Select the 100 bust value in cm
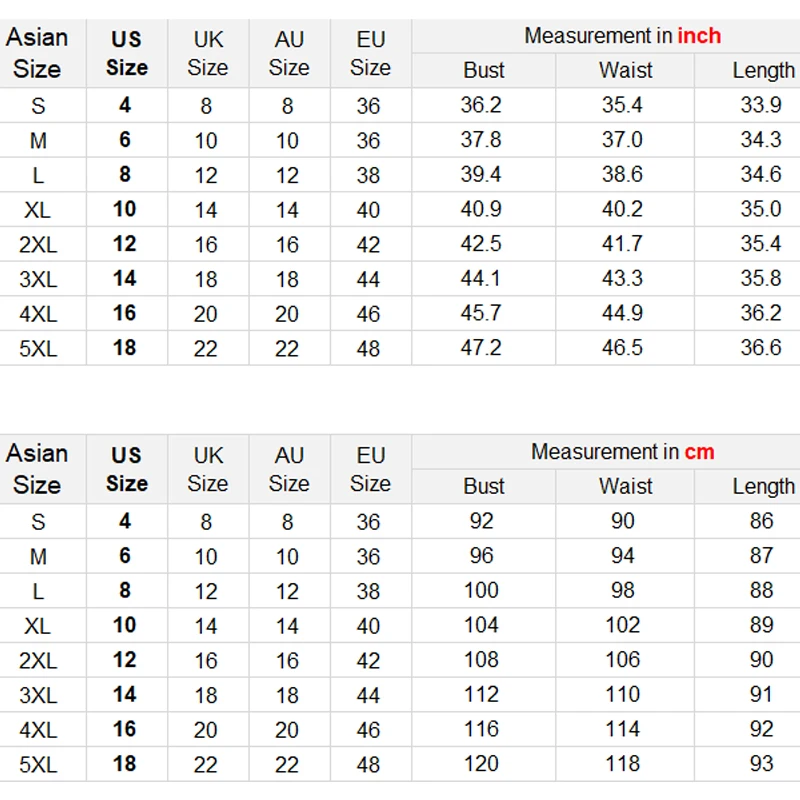This screenshot has height=800, width=800. 481,590
